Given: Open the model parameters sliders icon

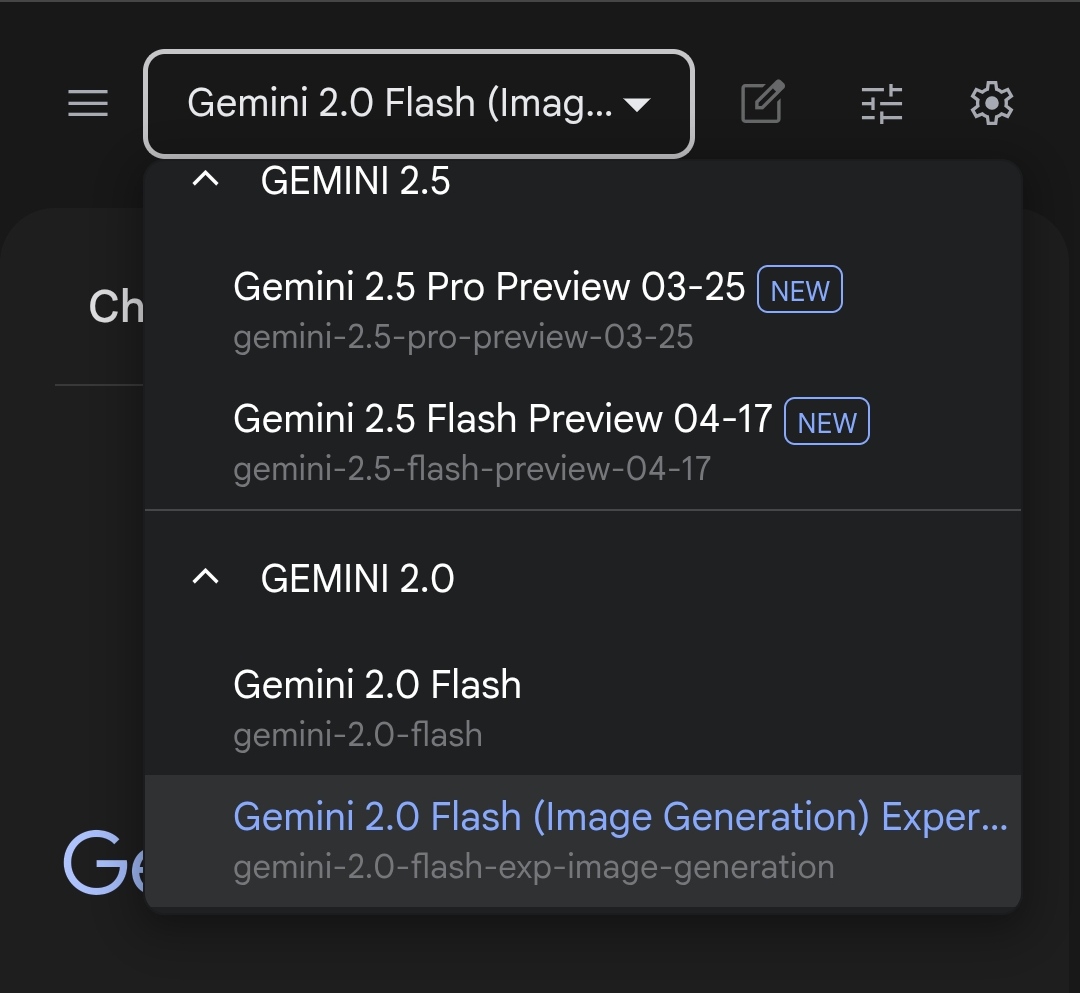Looking at the screenshot, I should point(882,103).
